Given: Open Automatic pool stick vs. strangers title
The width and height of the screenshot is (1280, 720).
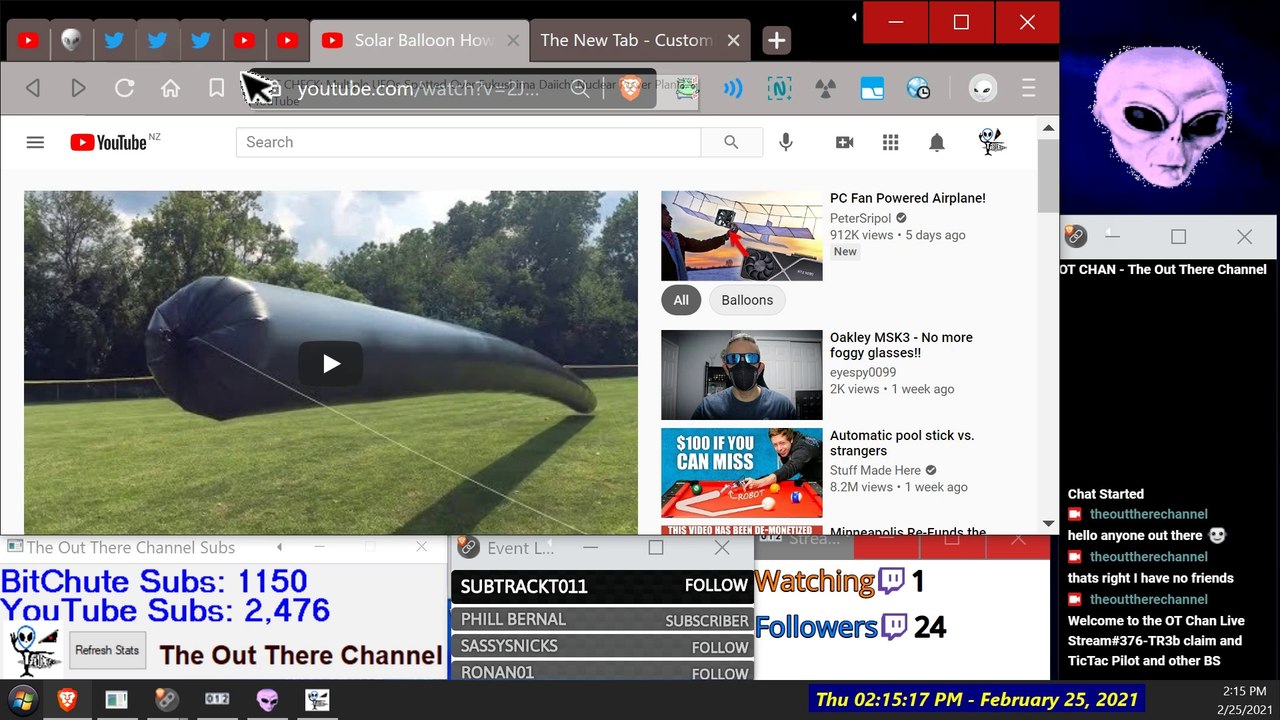Looking at the screenshot, I should (x=902, y=443).
